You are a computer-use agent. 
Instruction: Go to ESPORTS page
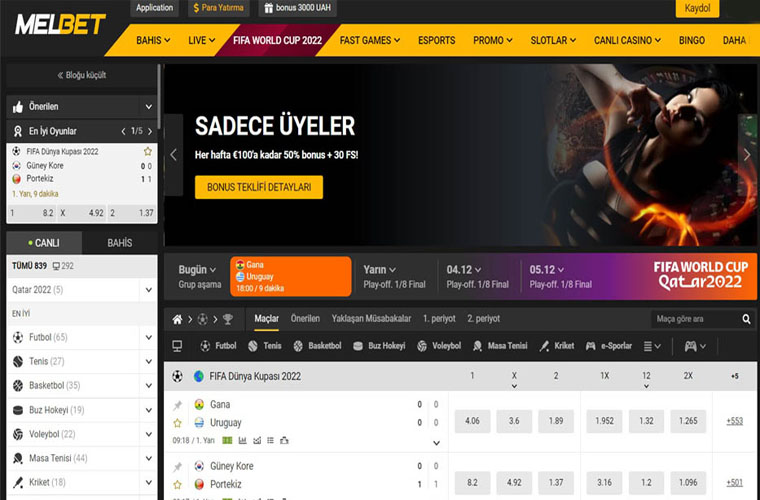pyautogui.click(x=436, y=41)
